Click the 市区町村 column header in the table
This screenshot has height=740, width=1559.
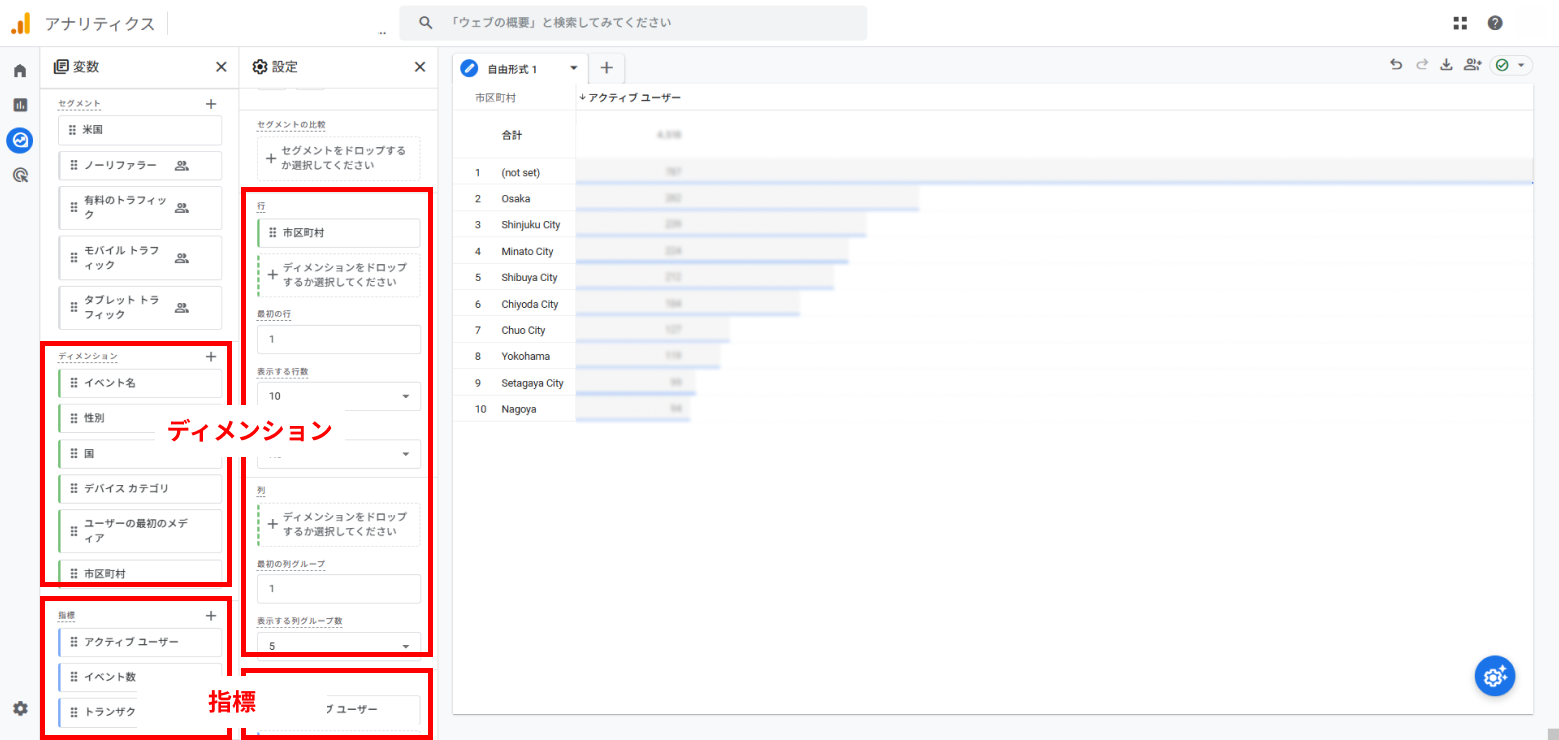[x=495, y=98]
